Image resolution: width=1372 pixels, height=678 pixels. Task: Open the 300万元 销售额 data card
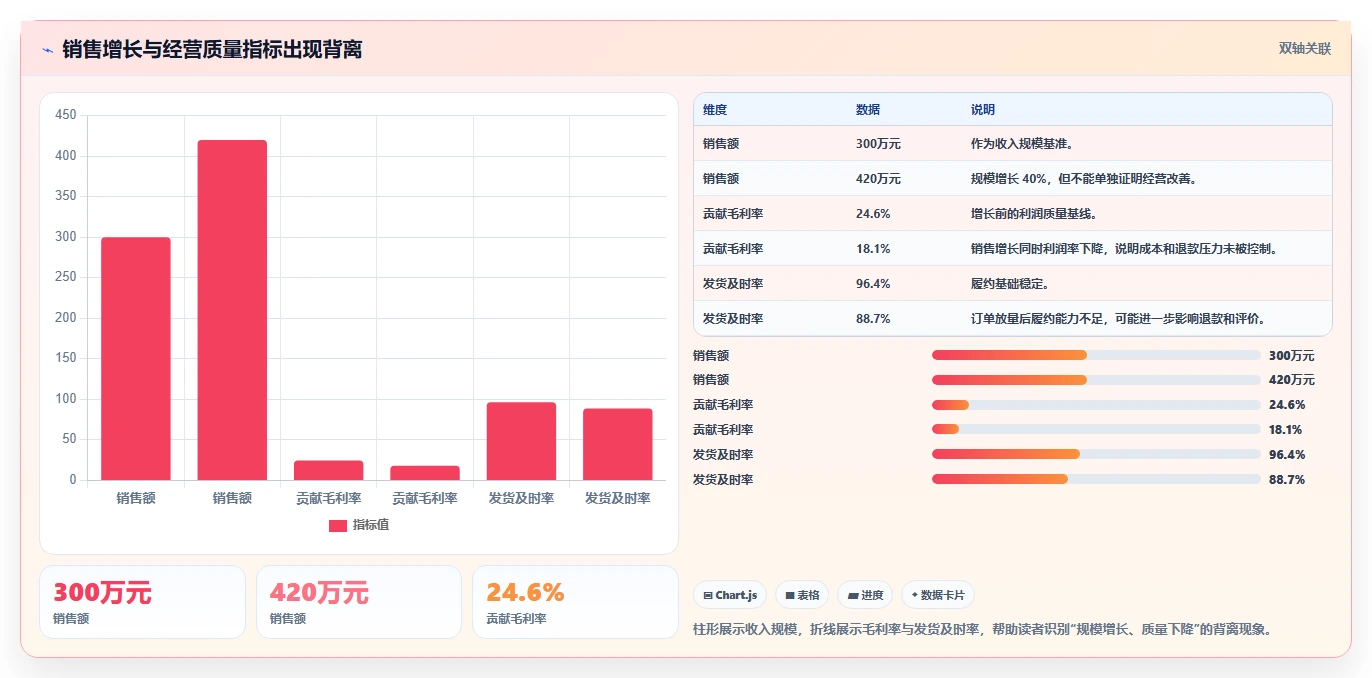(x=142, y=602)
